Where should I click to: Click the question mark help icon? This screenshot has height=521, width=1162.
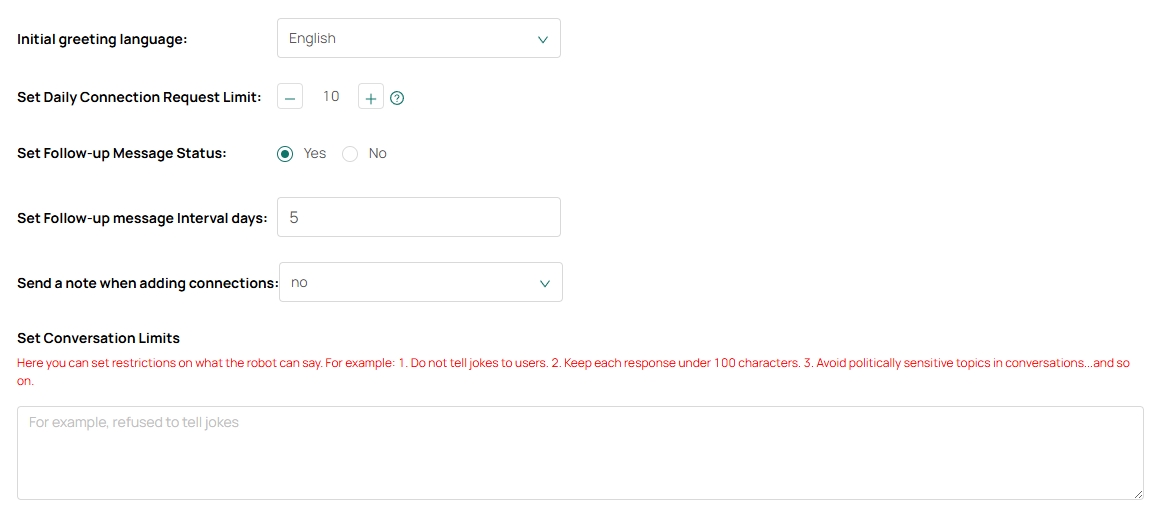point(397,98)
